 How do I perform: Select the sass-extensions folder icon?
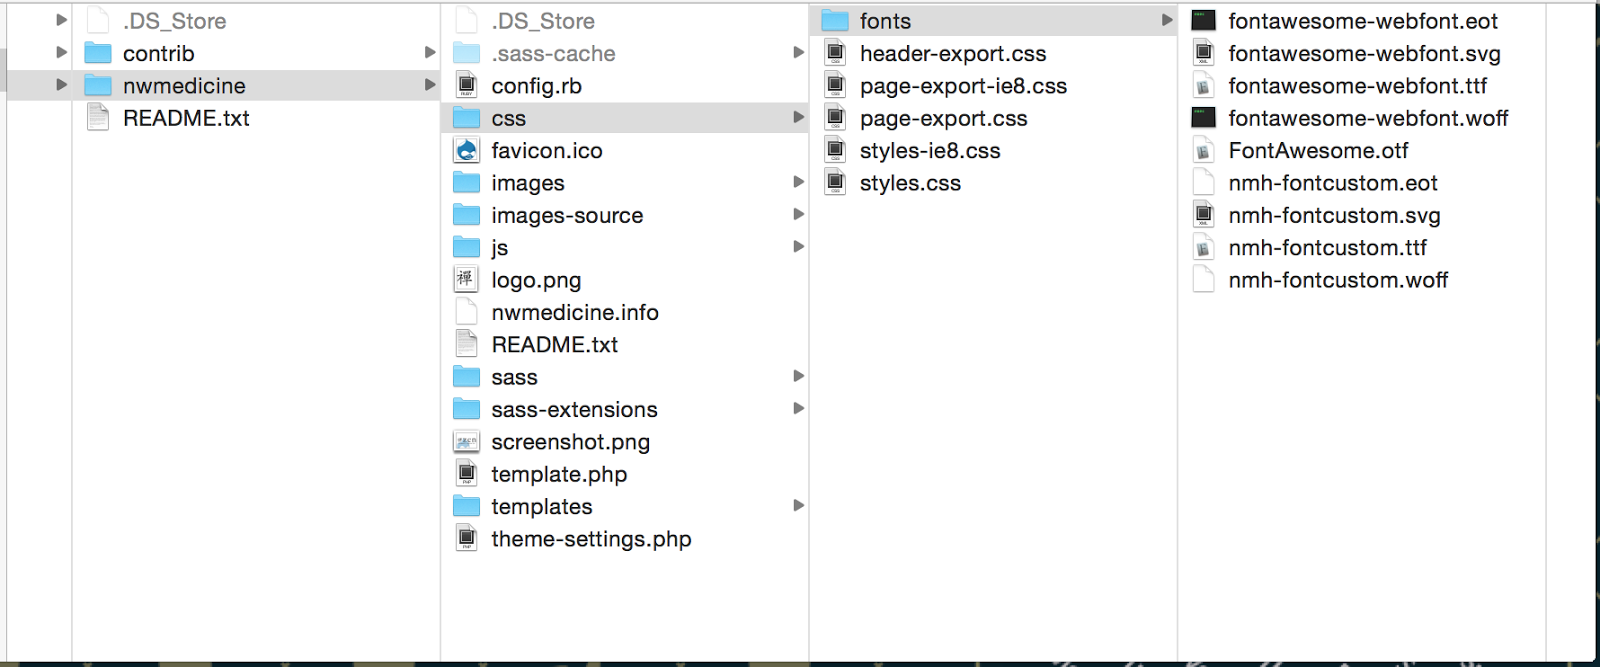[x=466, y=409]
